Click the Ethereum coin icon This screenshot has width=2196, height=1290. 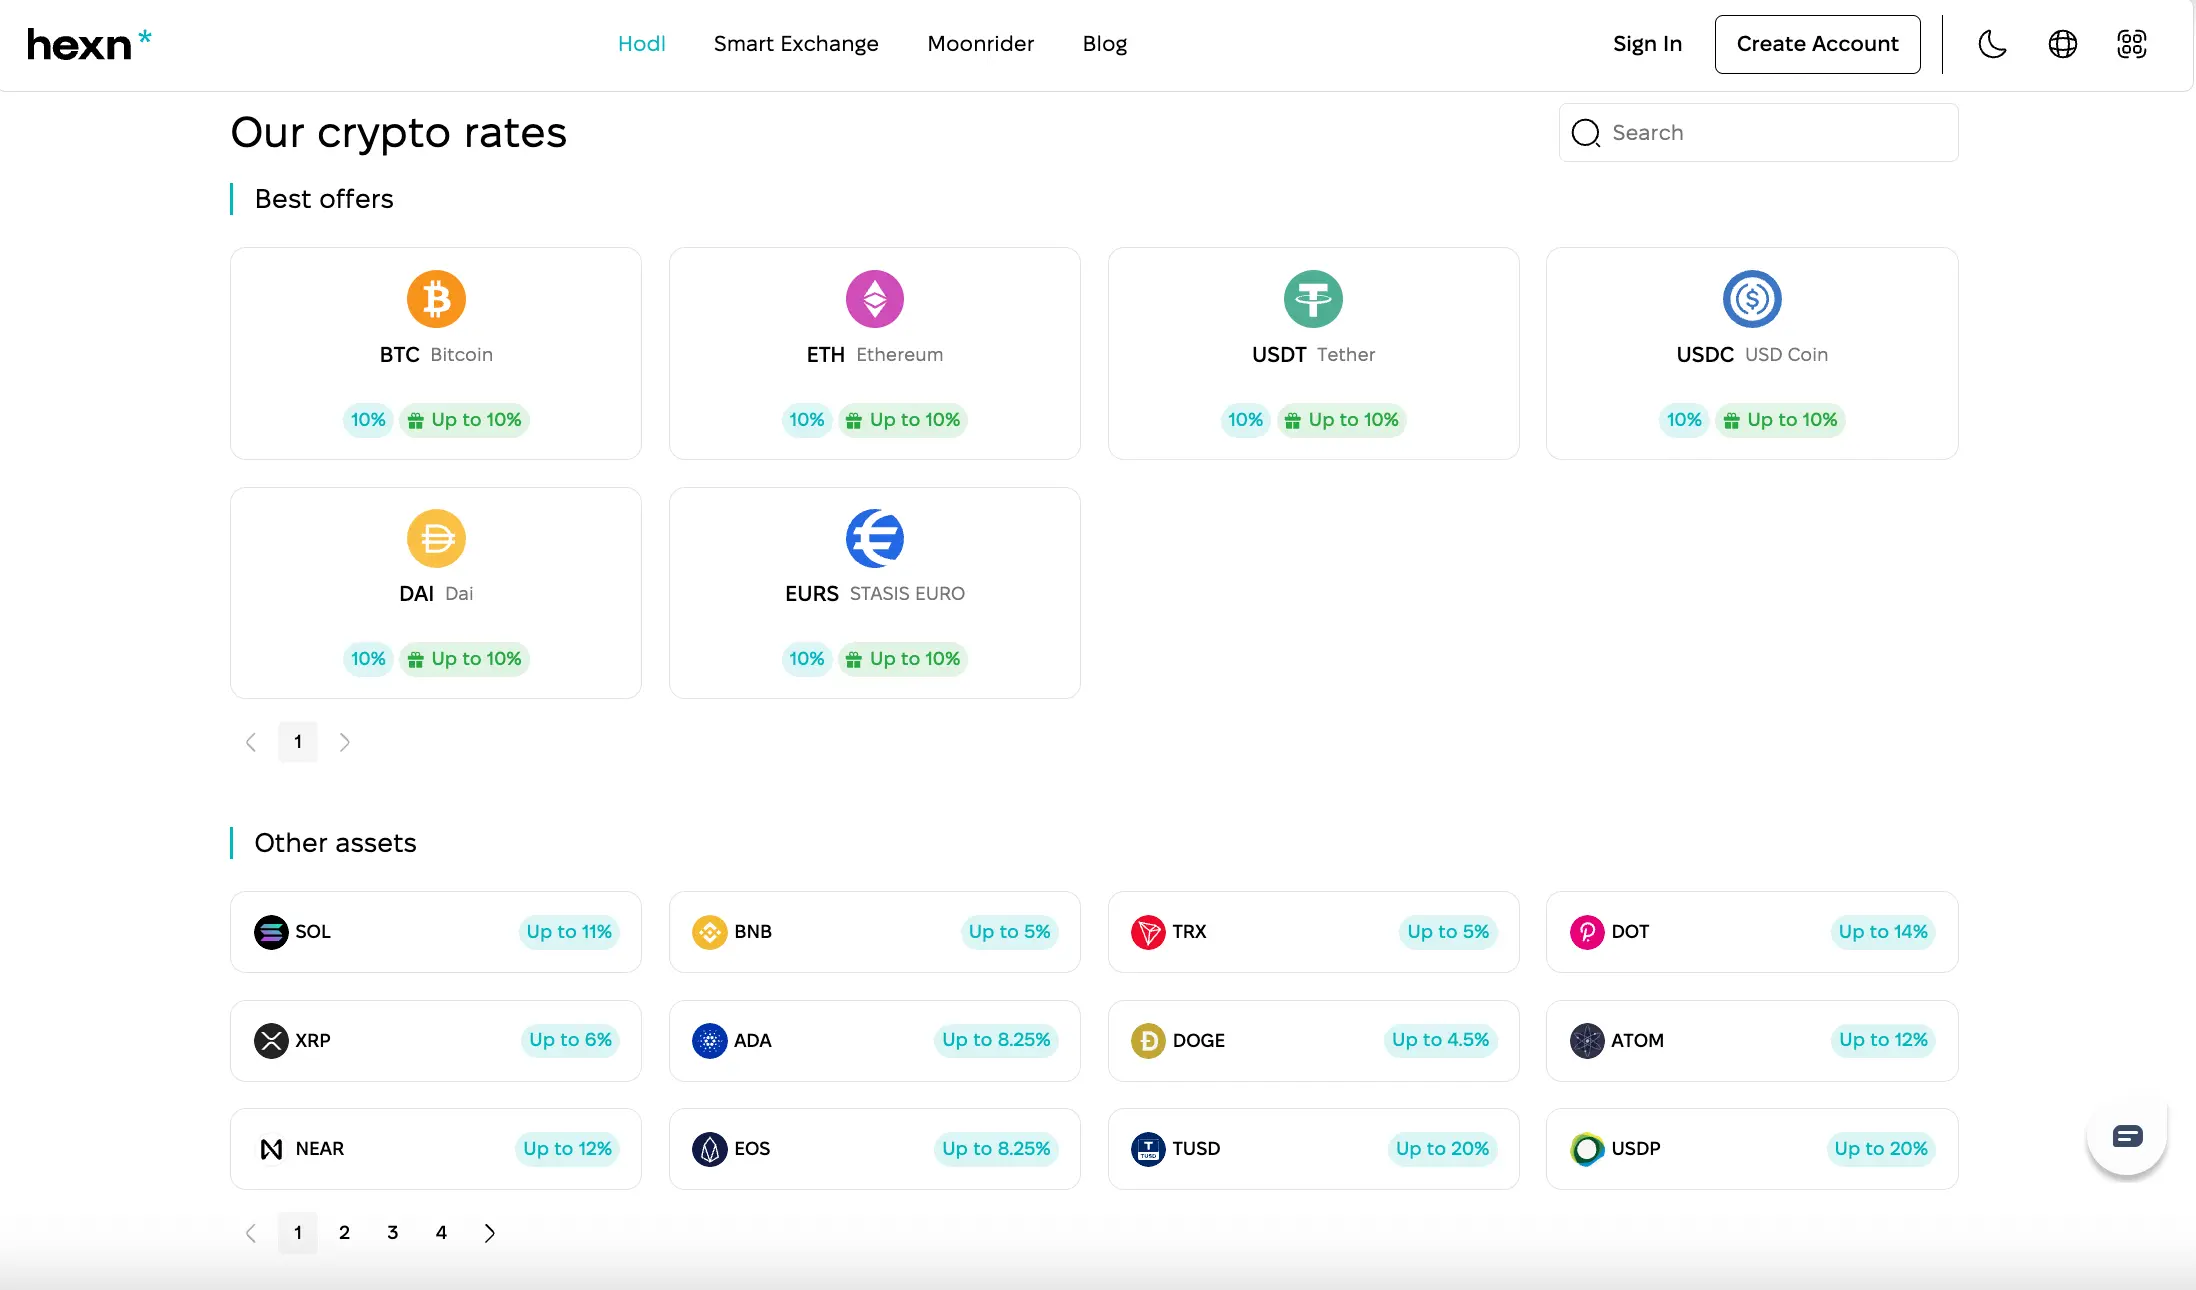point(875,299)
